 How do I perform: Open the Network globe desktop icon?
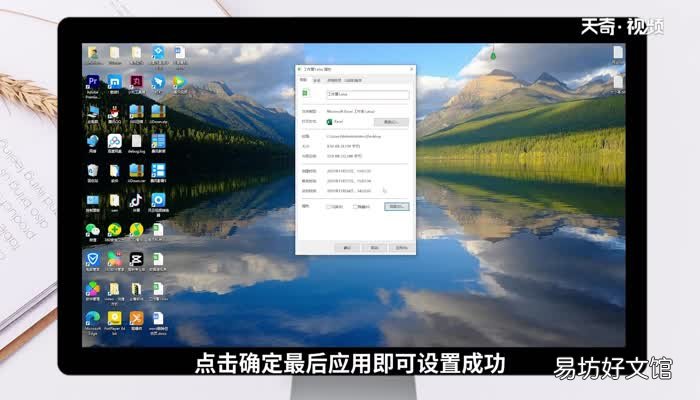pyautogui.click(x=93, y=143)
